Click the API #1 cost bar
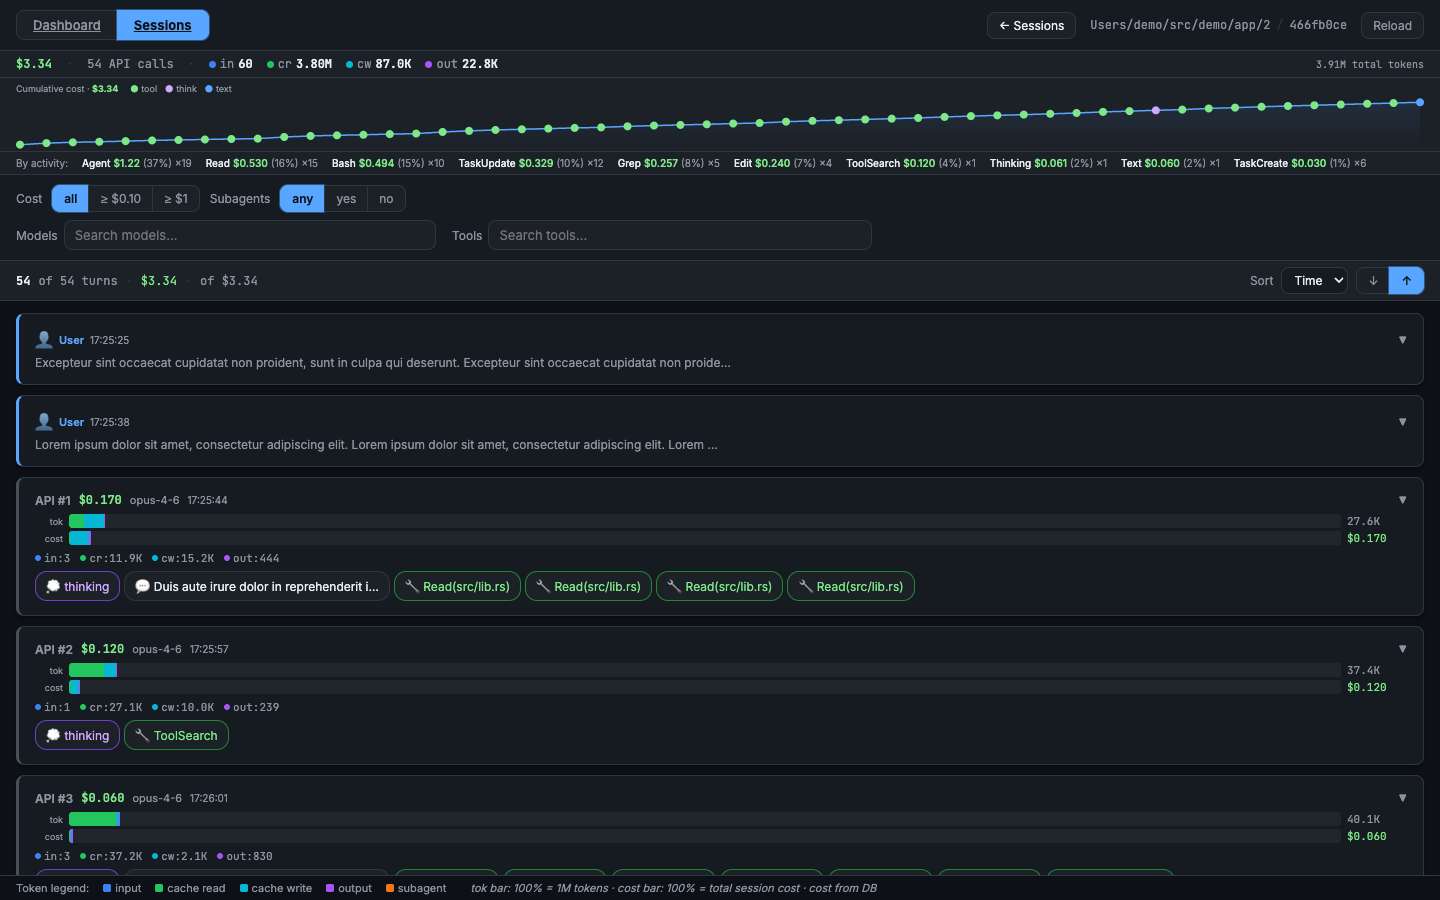Viewport: 1440px width, 900px height. point(705,538)
